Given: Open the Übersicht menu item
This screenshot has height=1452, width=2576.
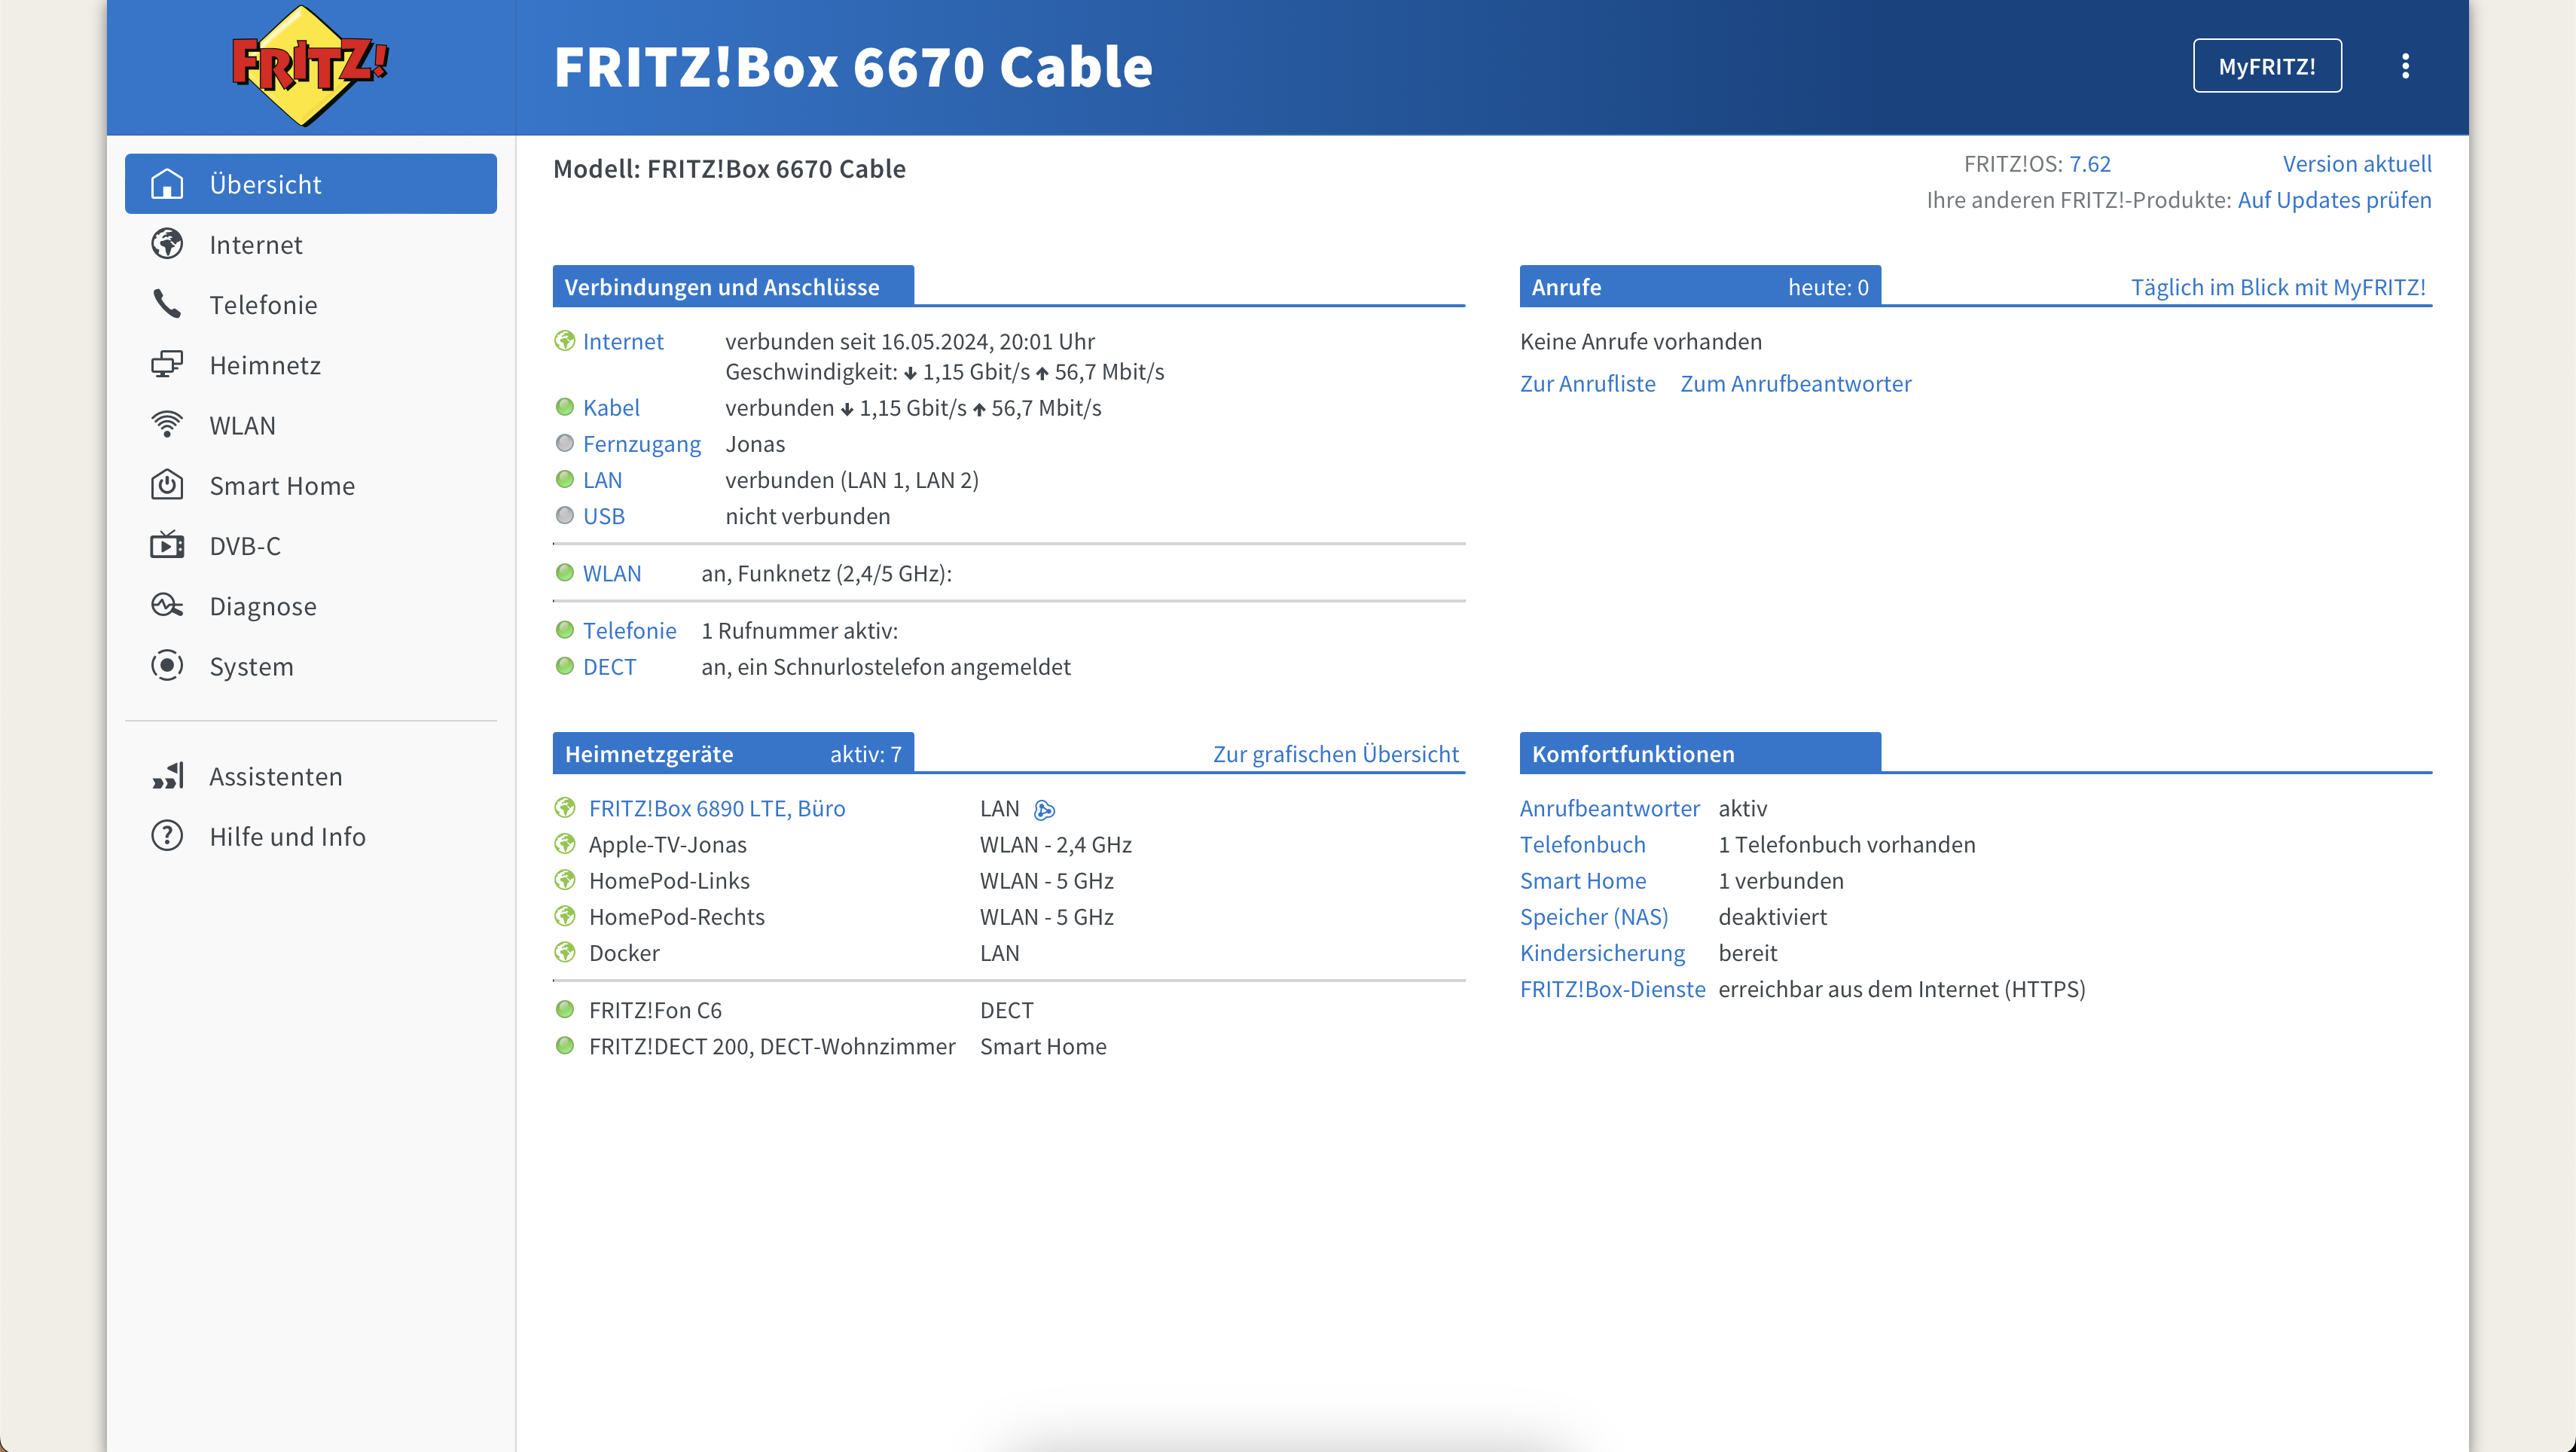Looking at the screenshot, I should [311, 184].
